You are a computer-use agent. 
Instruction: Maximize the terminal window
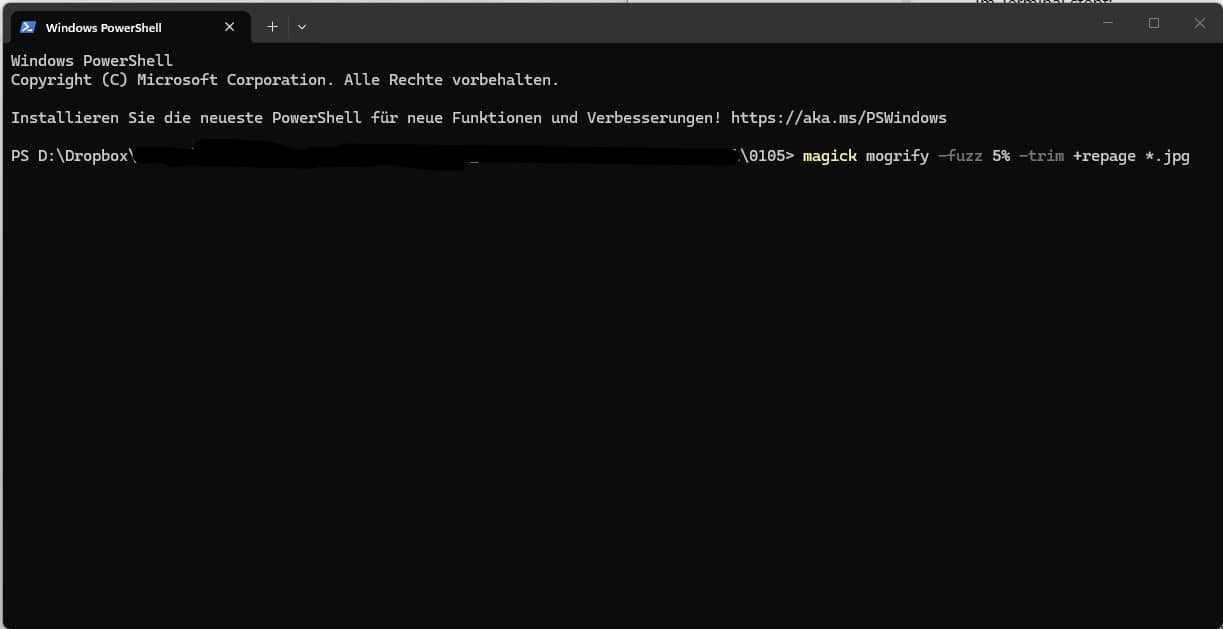[1153, 23]
